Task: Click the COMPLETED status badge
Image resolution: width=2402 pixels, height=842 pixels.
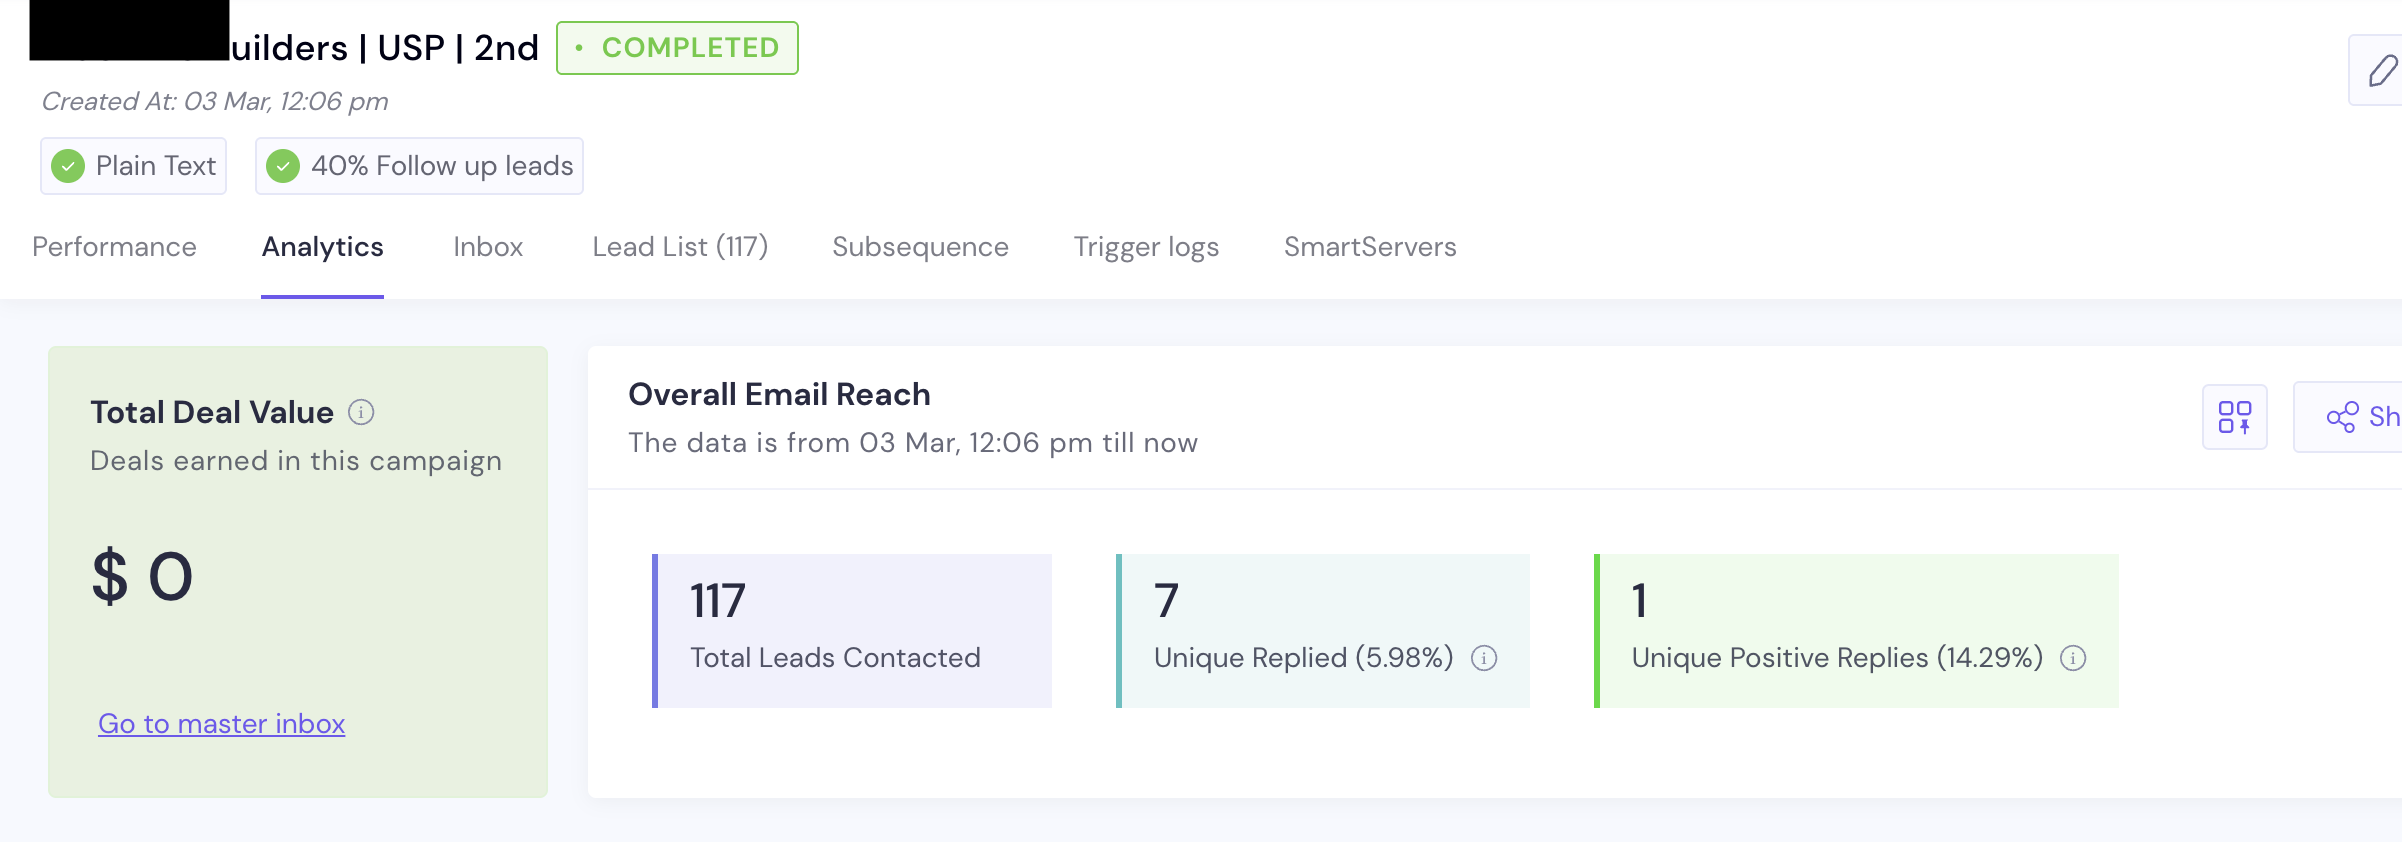Action: point(677,48)
